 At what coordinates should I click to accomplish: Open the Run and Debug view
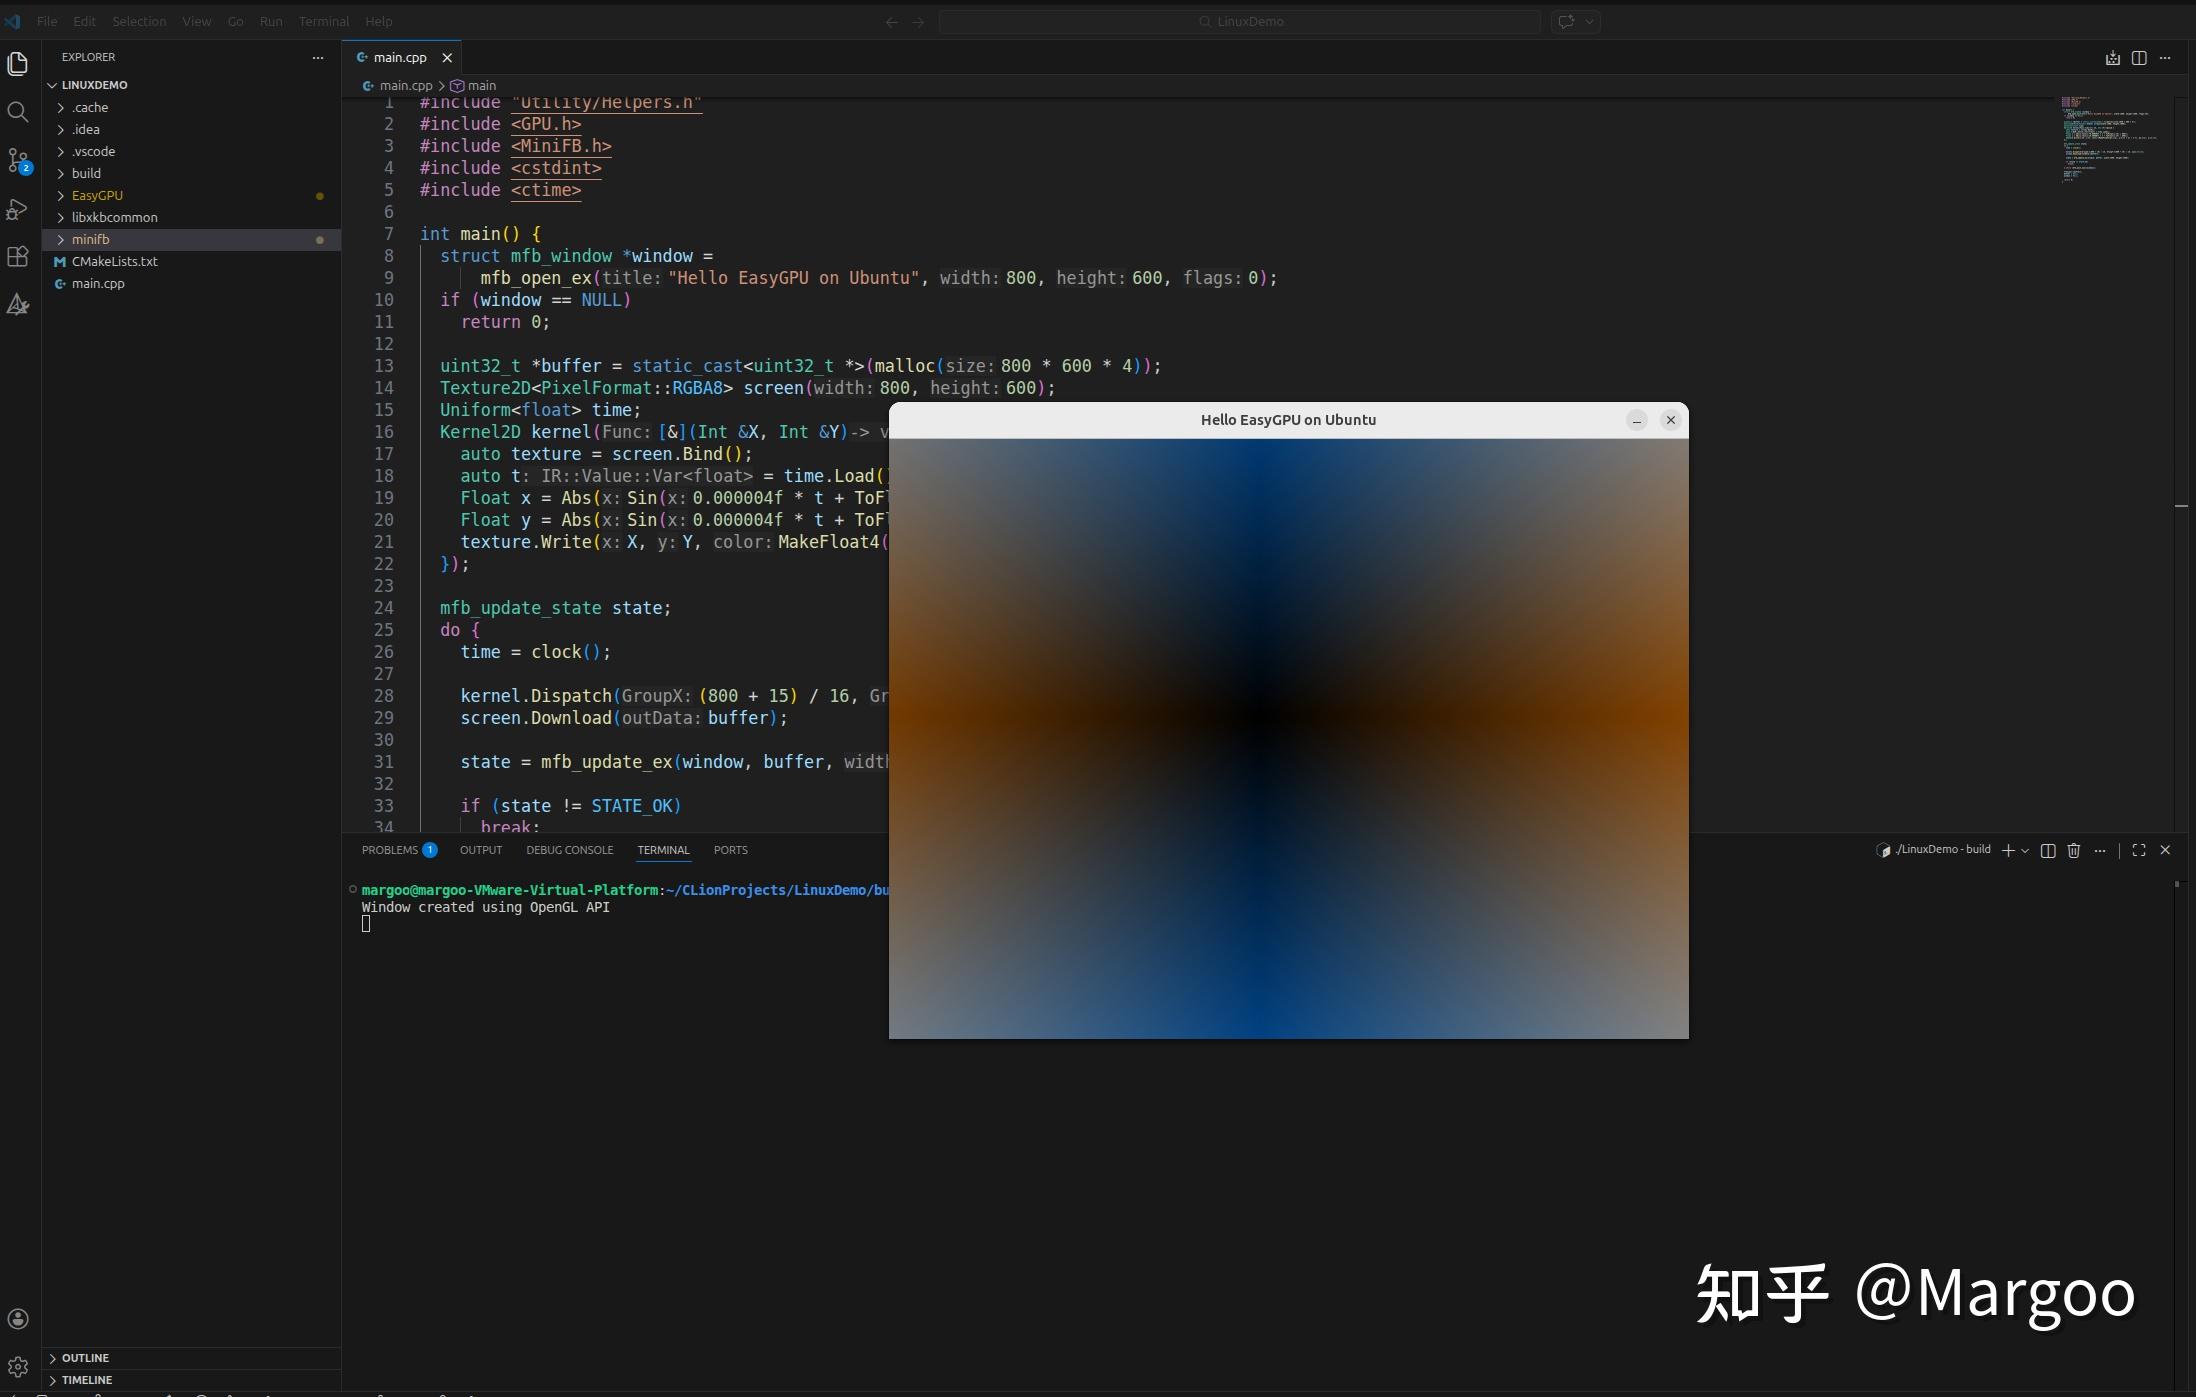click(18, 209)
